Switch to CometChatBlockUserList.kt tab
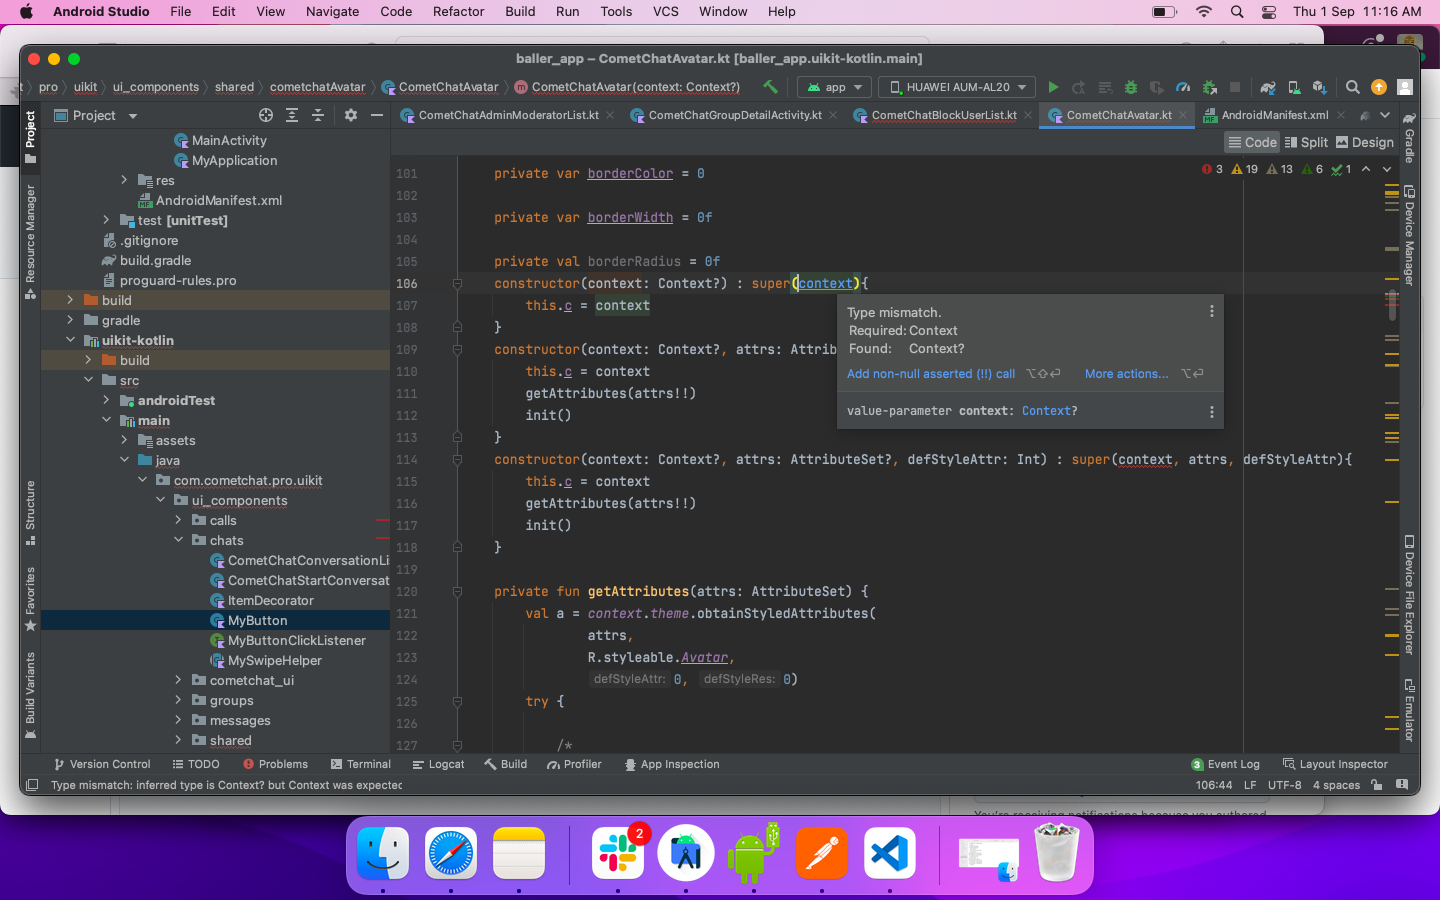The height and width of the screenshot is (900, 1440). (x=943, y=115)
